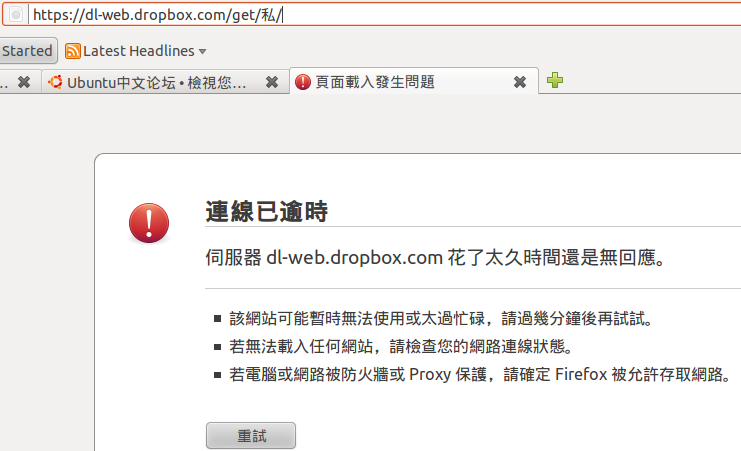Click the first bullet about 該網站可能暫時無法使用
This screenshot has width=741, height=451.
pos(441,319)
